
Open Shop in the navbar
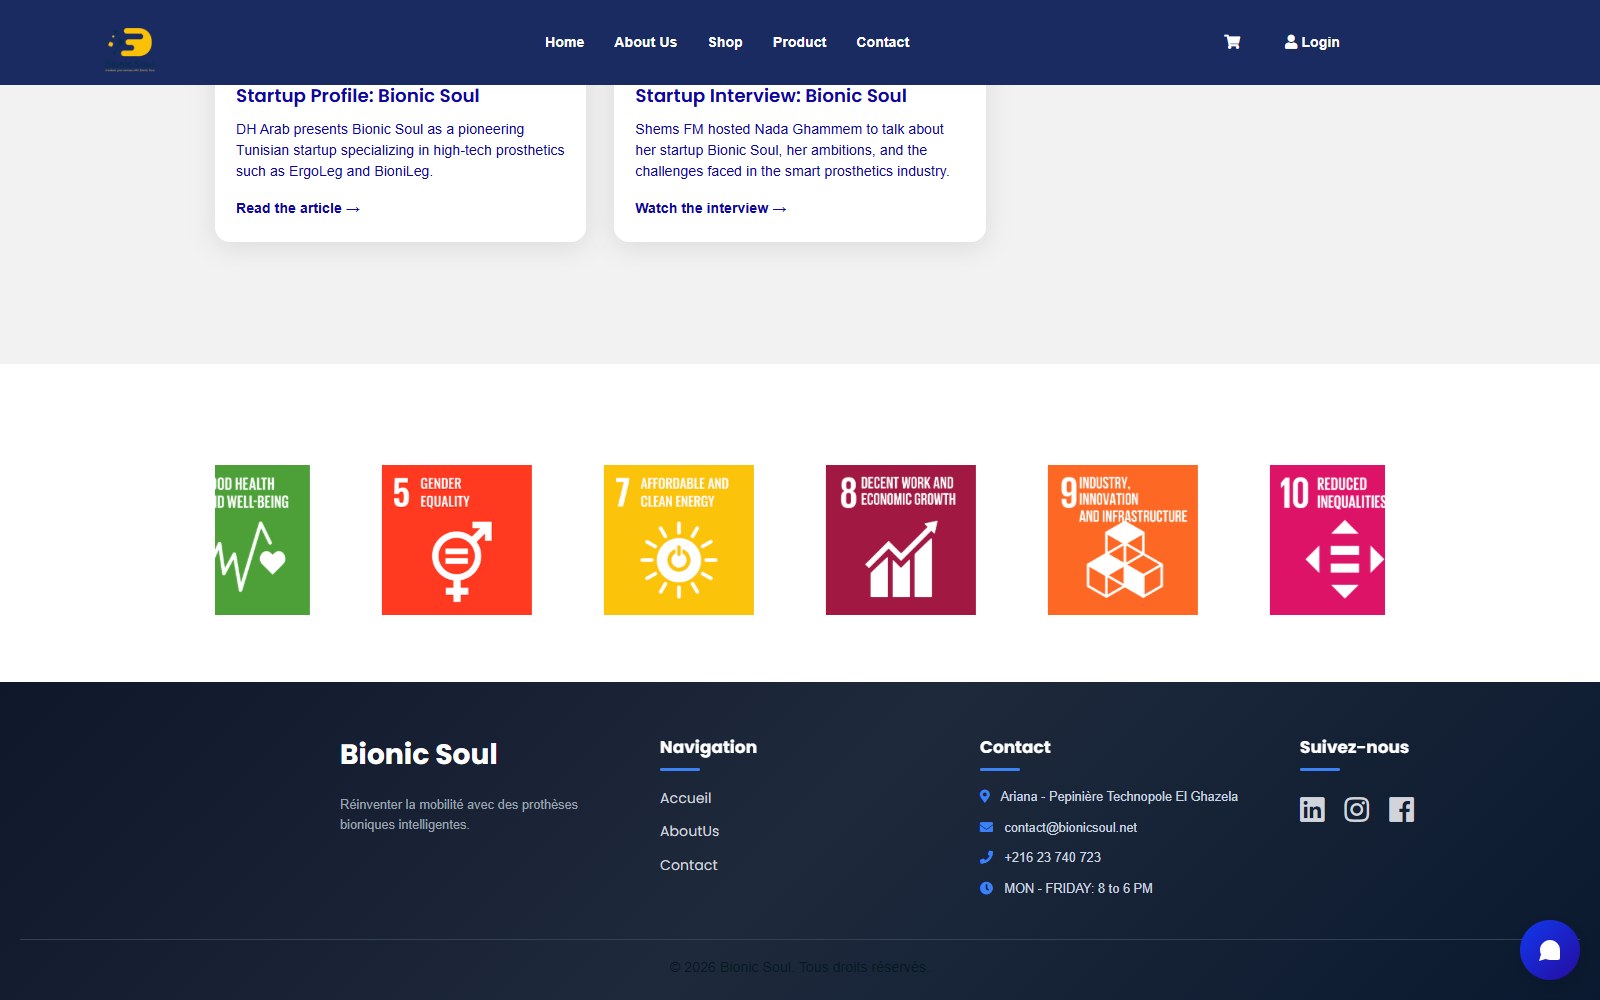point(725,42)
